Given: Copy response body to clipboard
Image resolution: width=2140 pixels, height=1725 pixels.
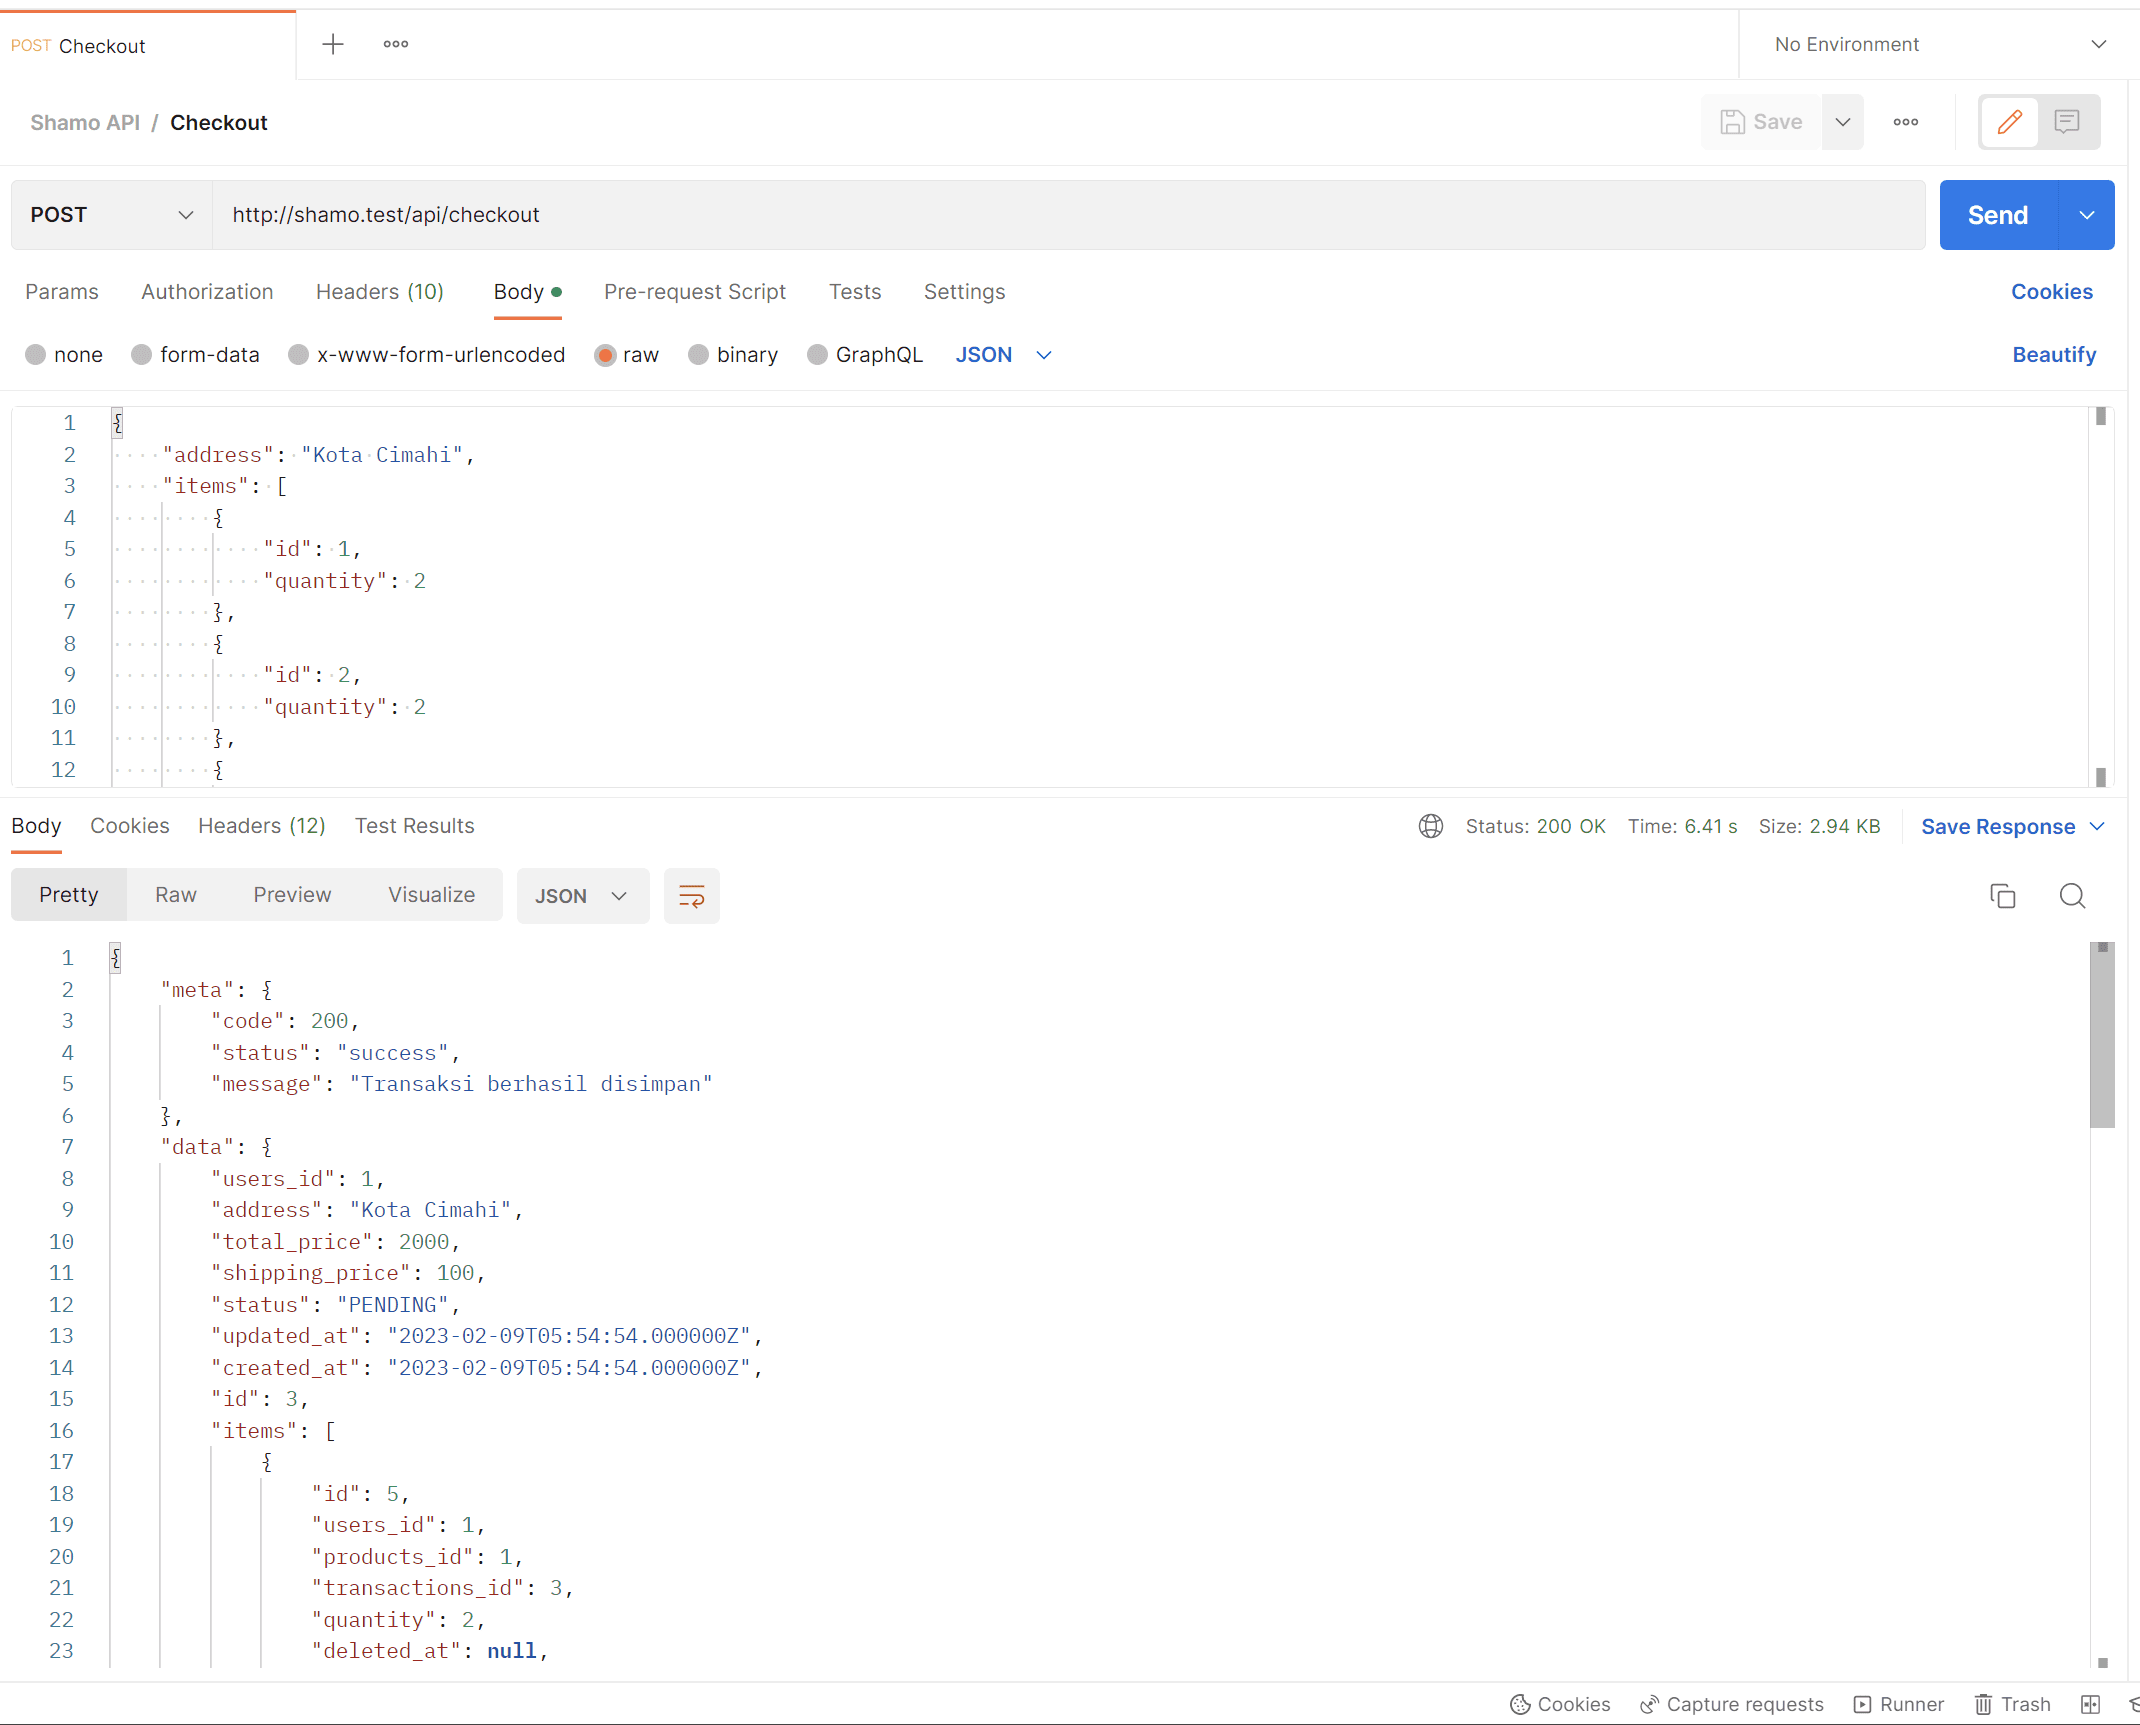Looking at the screenshot, I should 2003,896.
